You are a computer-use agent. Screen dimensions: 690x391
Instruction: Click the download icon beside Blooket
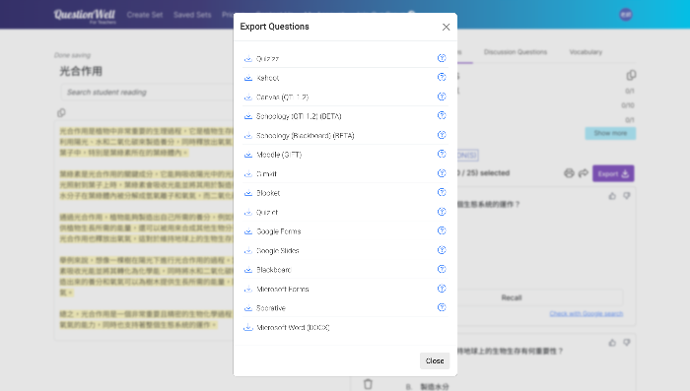[x=248, y=193]
